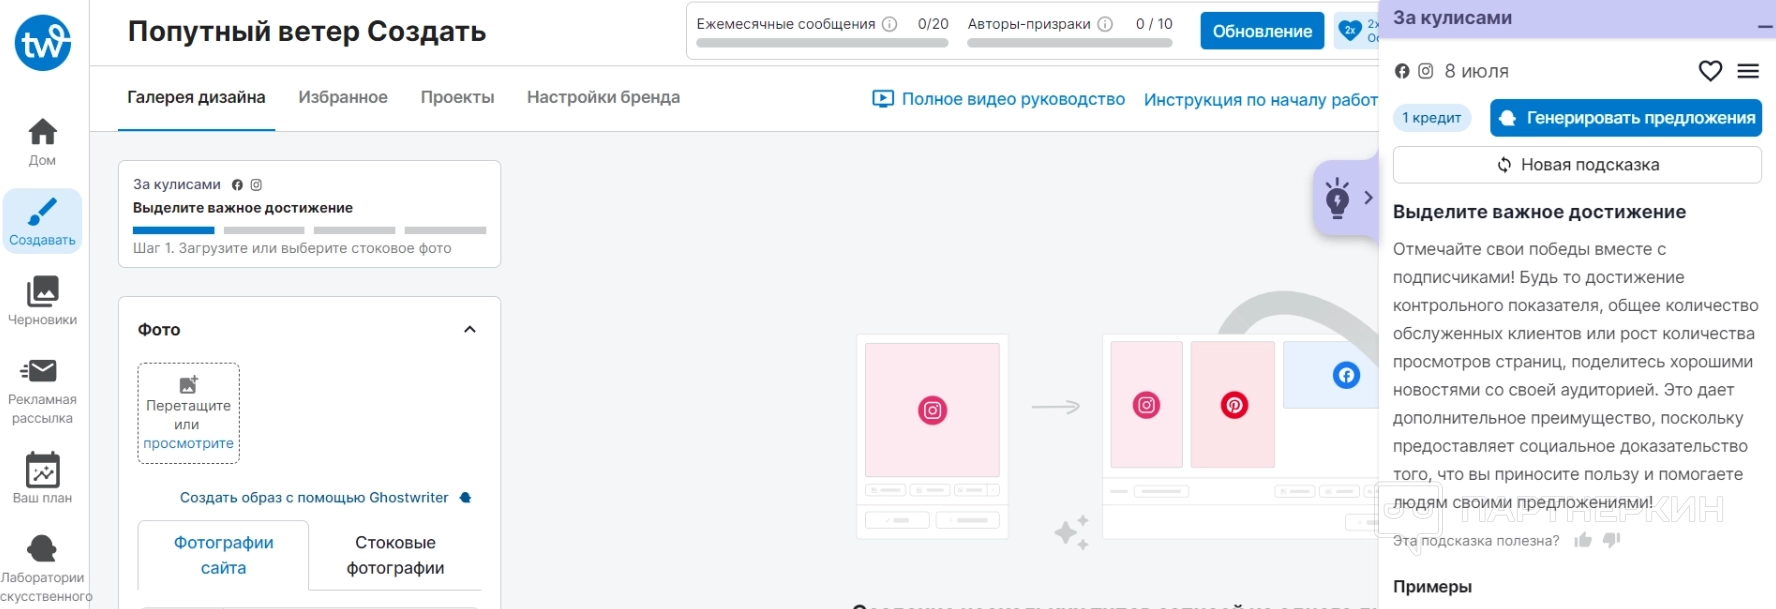Collapse the lightbulb prompt panel arrow
Viewport: 1776px width, 609px height.
[1368, 198]
